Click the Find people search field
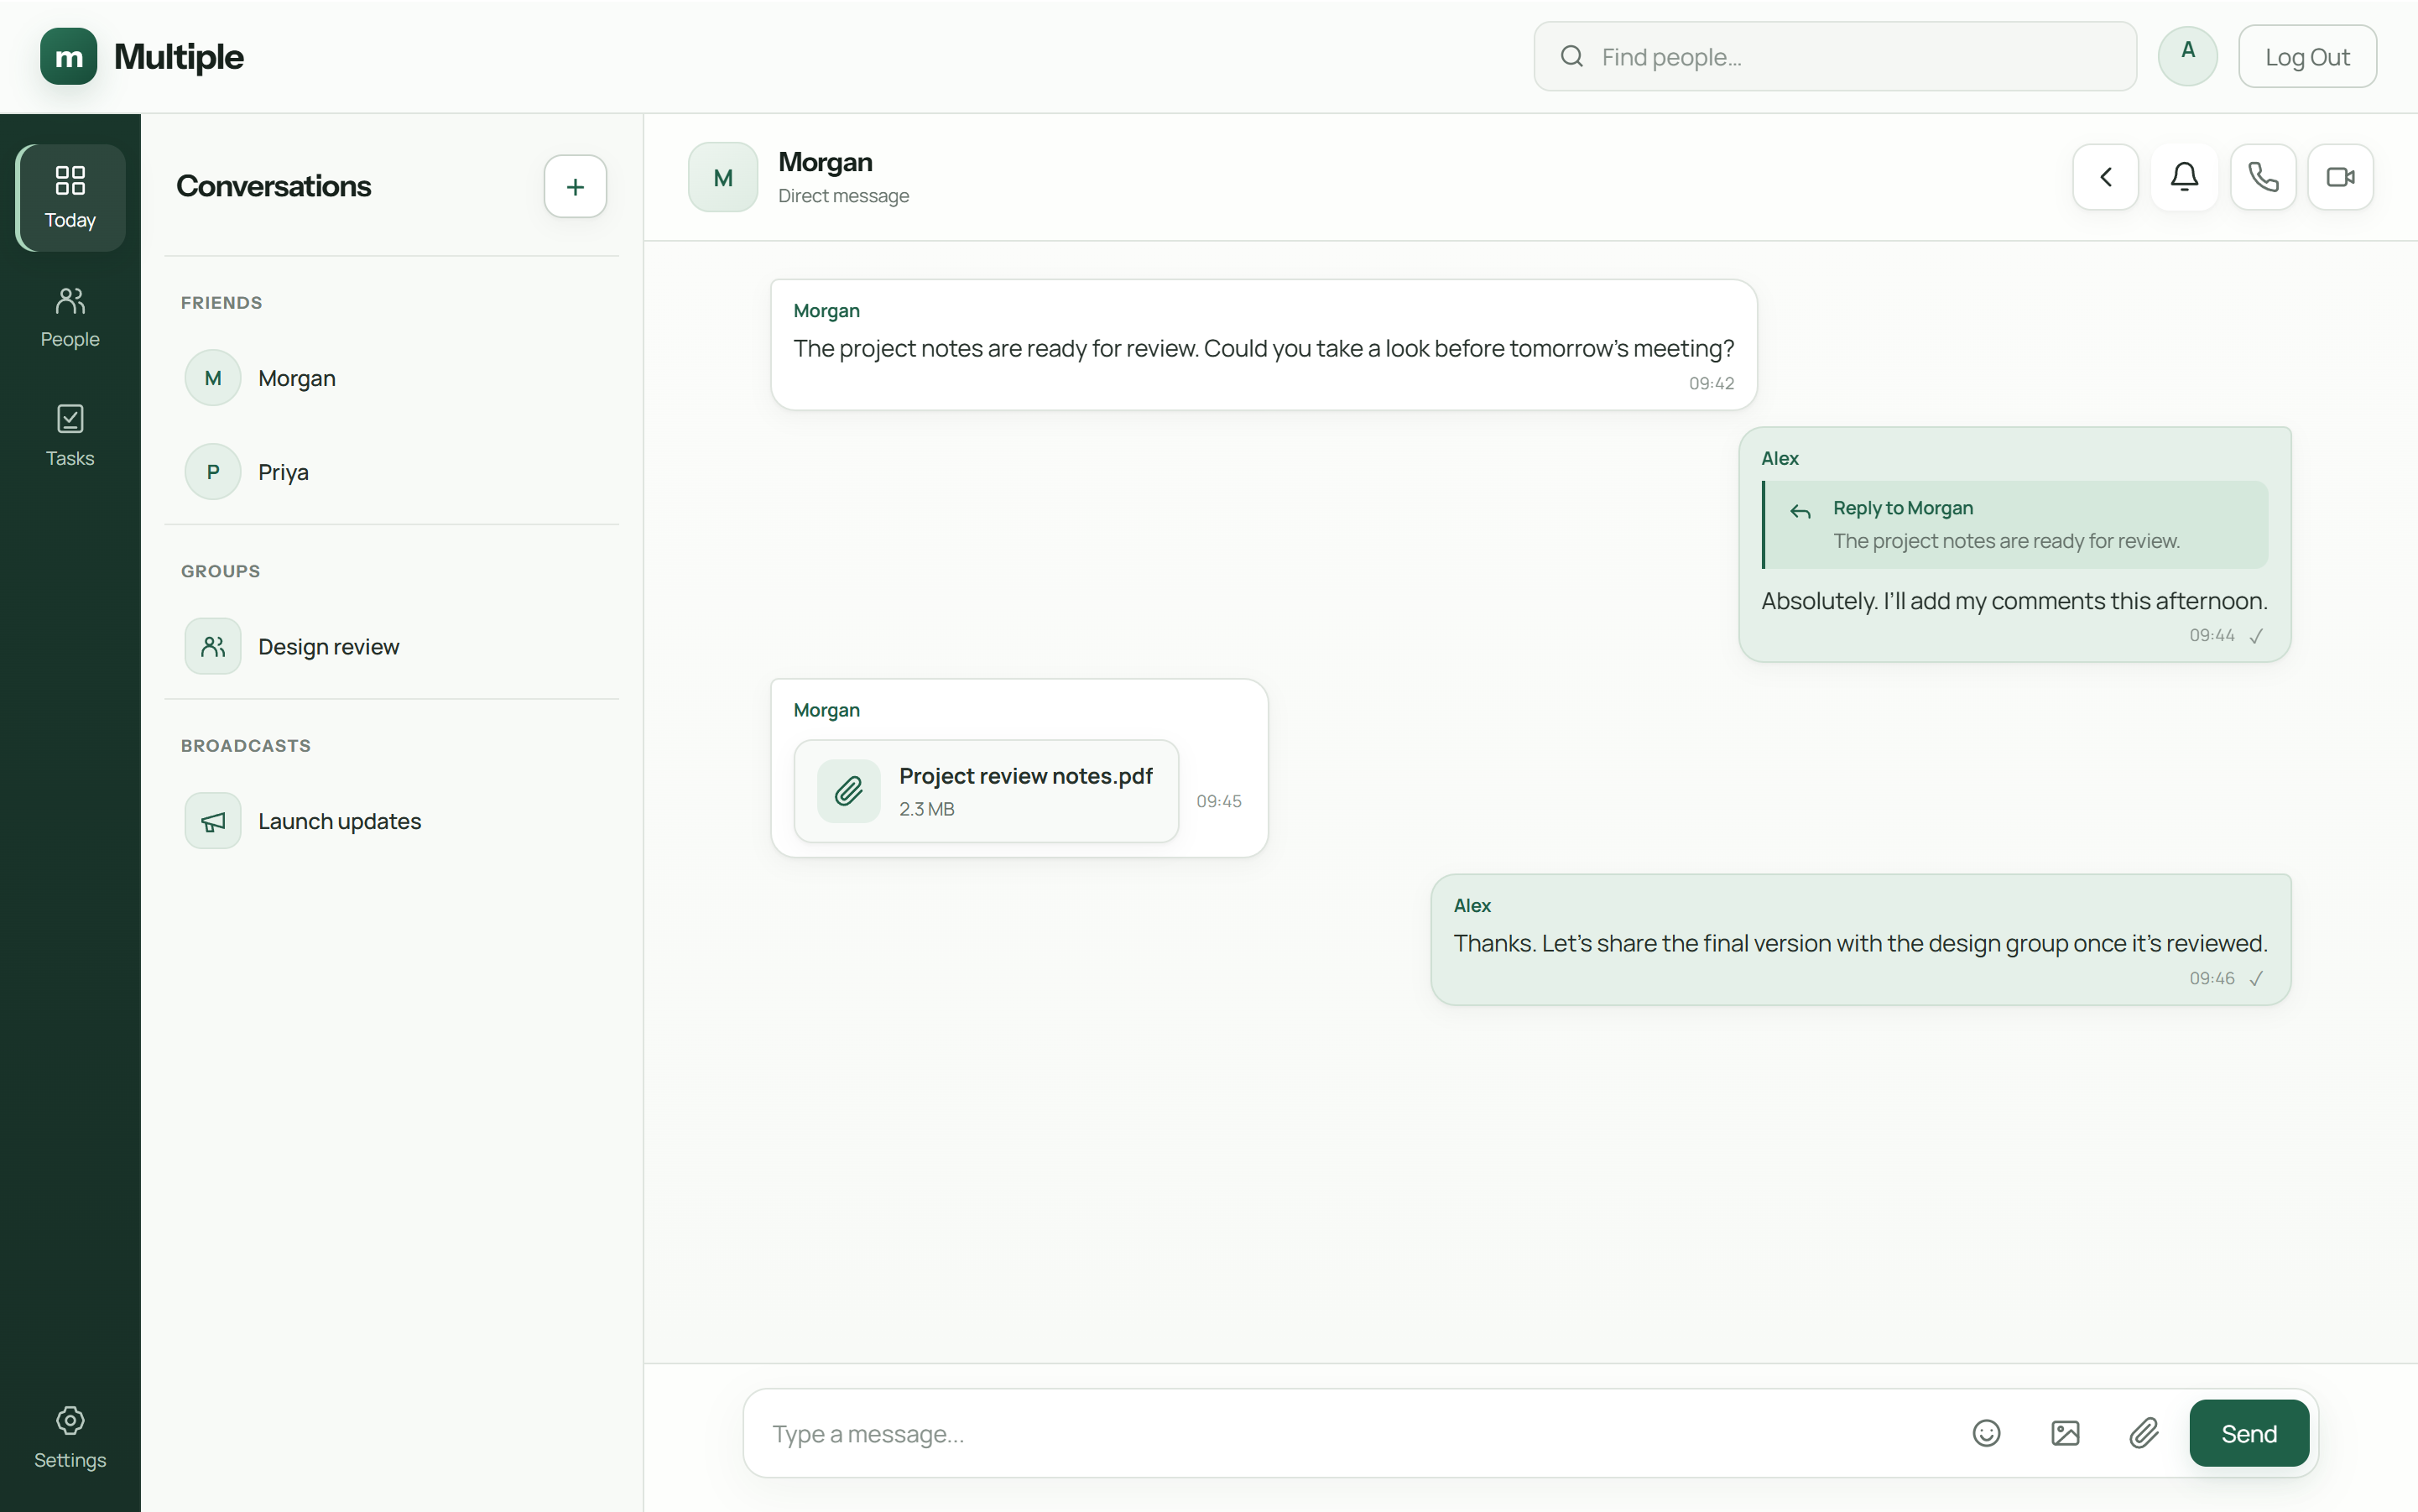The width and height of the screenshot is (2418, 1512). (1835, 57)
